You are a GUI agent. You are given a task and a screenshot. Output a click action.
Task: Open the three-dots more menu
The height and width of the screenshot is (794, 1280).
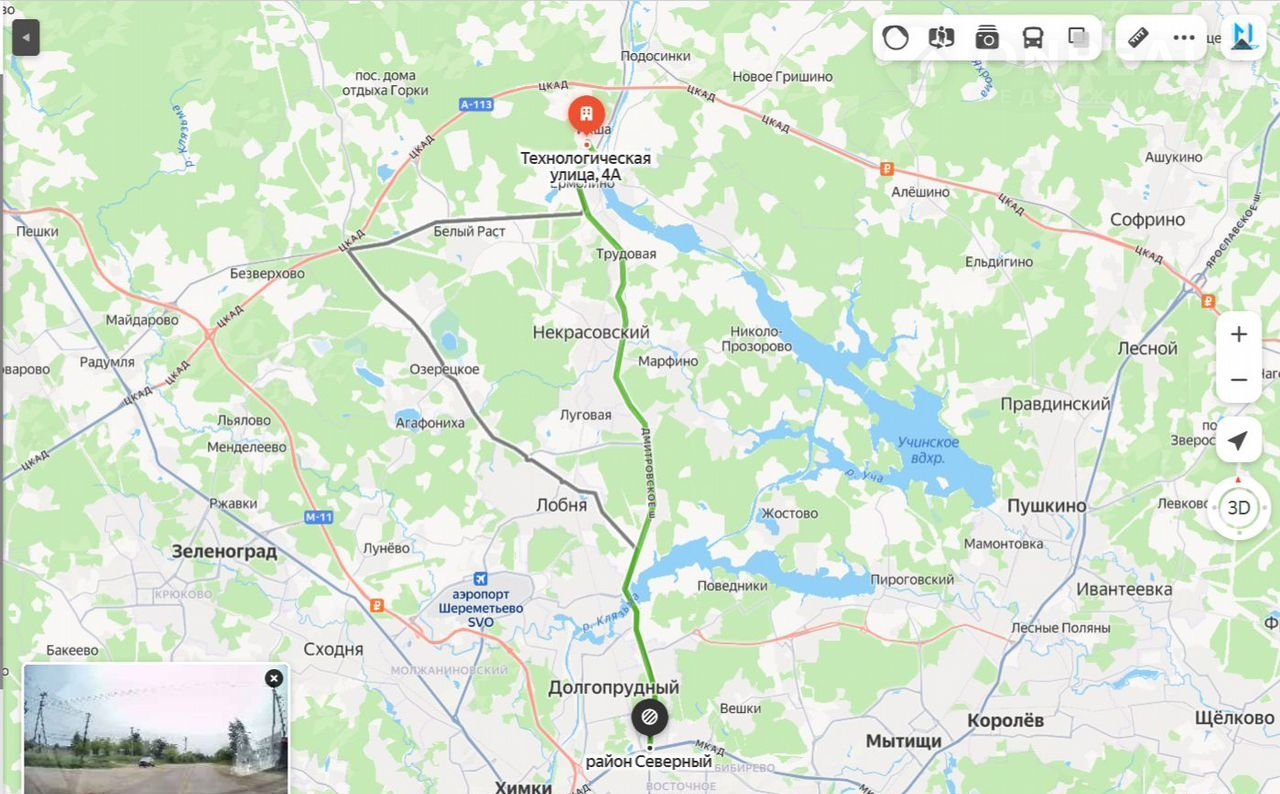pyautogui.click(x=1184, y=38)
